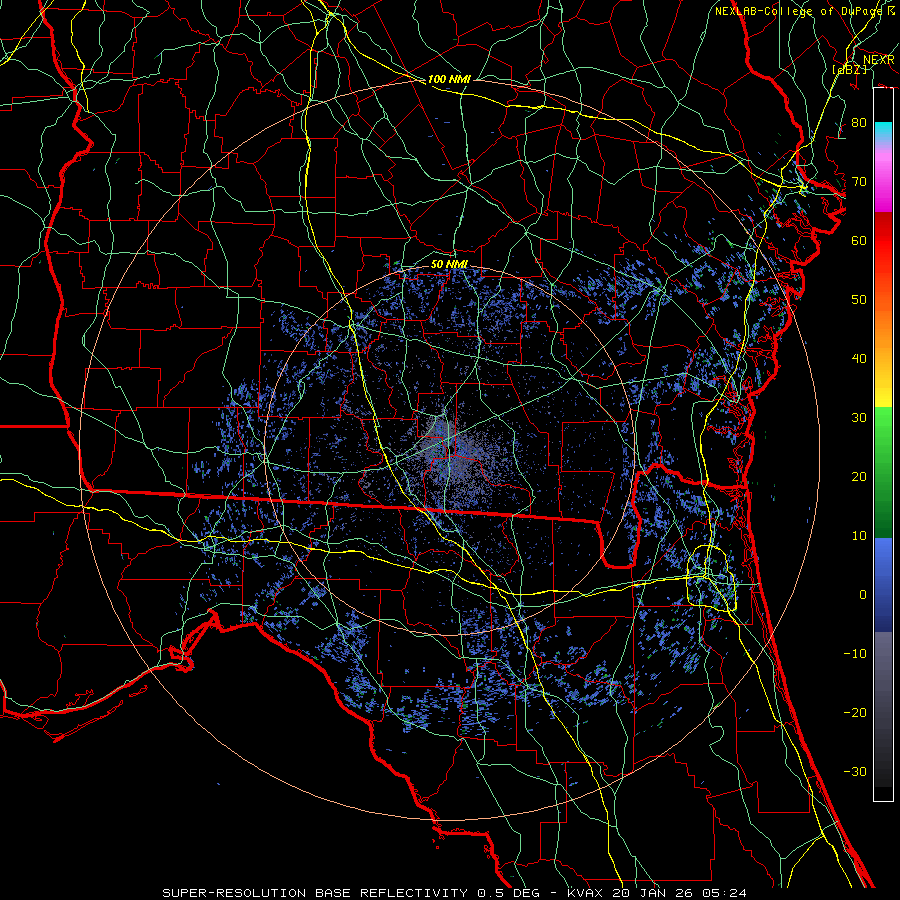This screenshot has height=900, width=900.
Task: Click the dBZ units label above the color bar
Action: [x=849, y=69]
